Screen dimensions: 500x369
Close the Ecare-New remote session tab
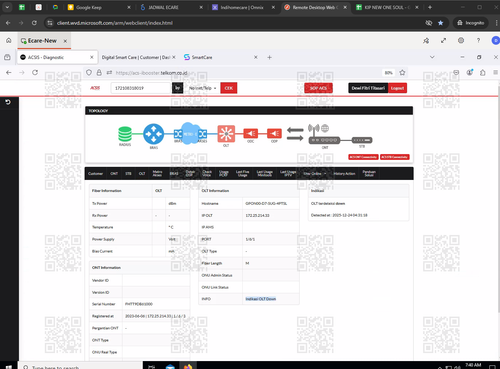click(x=65, y=41)
